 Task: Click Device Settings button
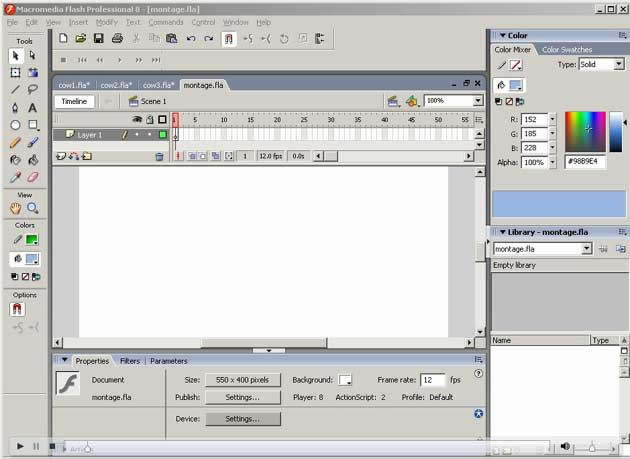(x=243, y=419)
